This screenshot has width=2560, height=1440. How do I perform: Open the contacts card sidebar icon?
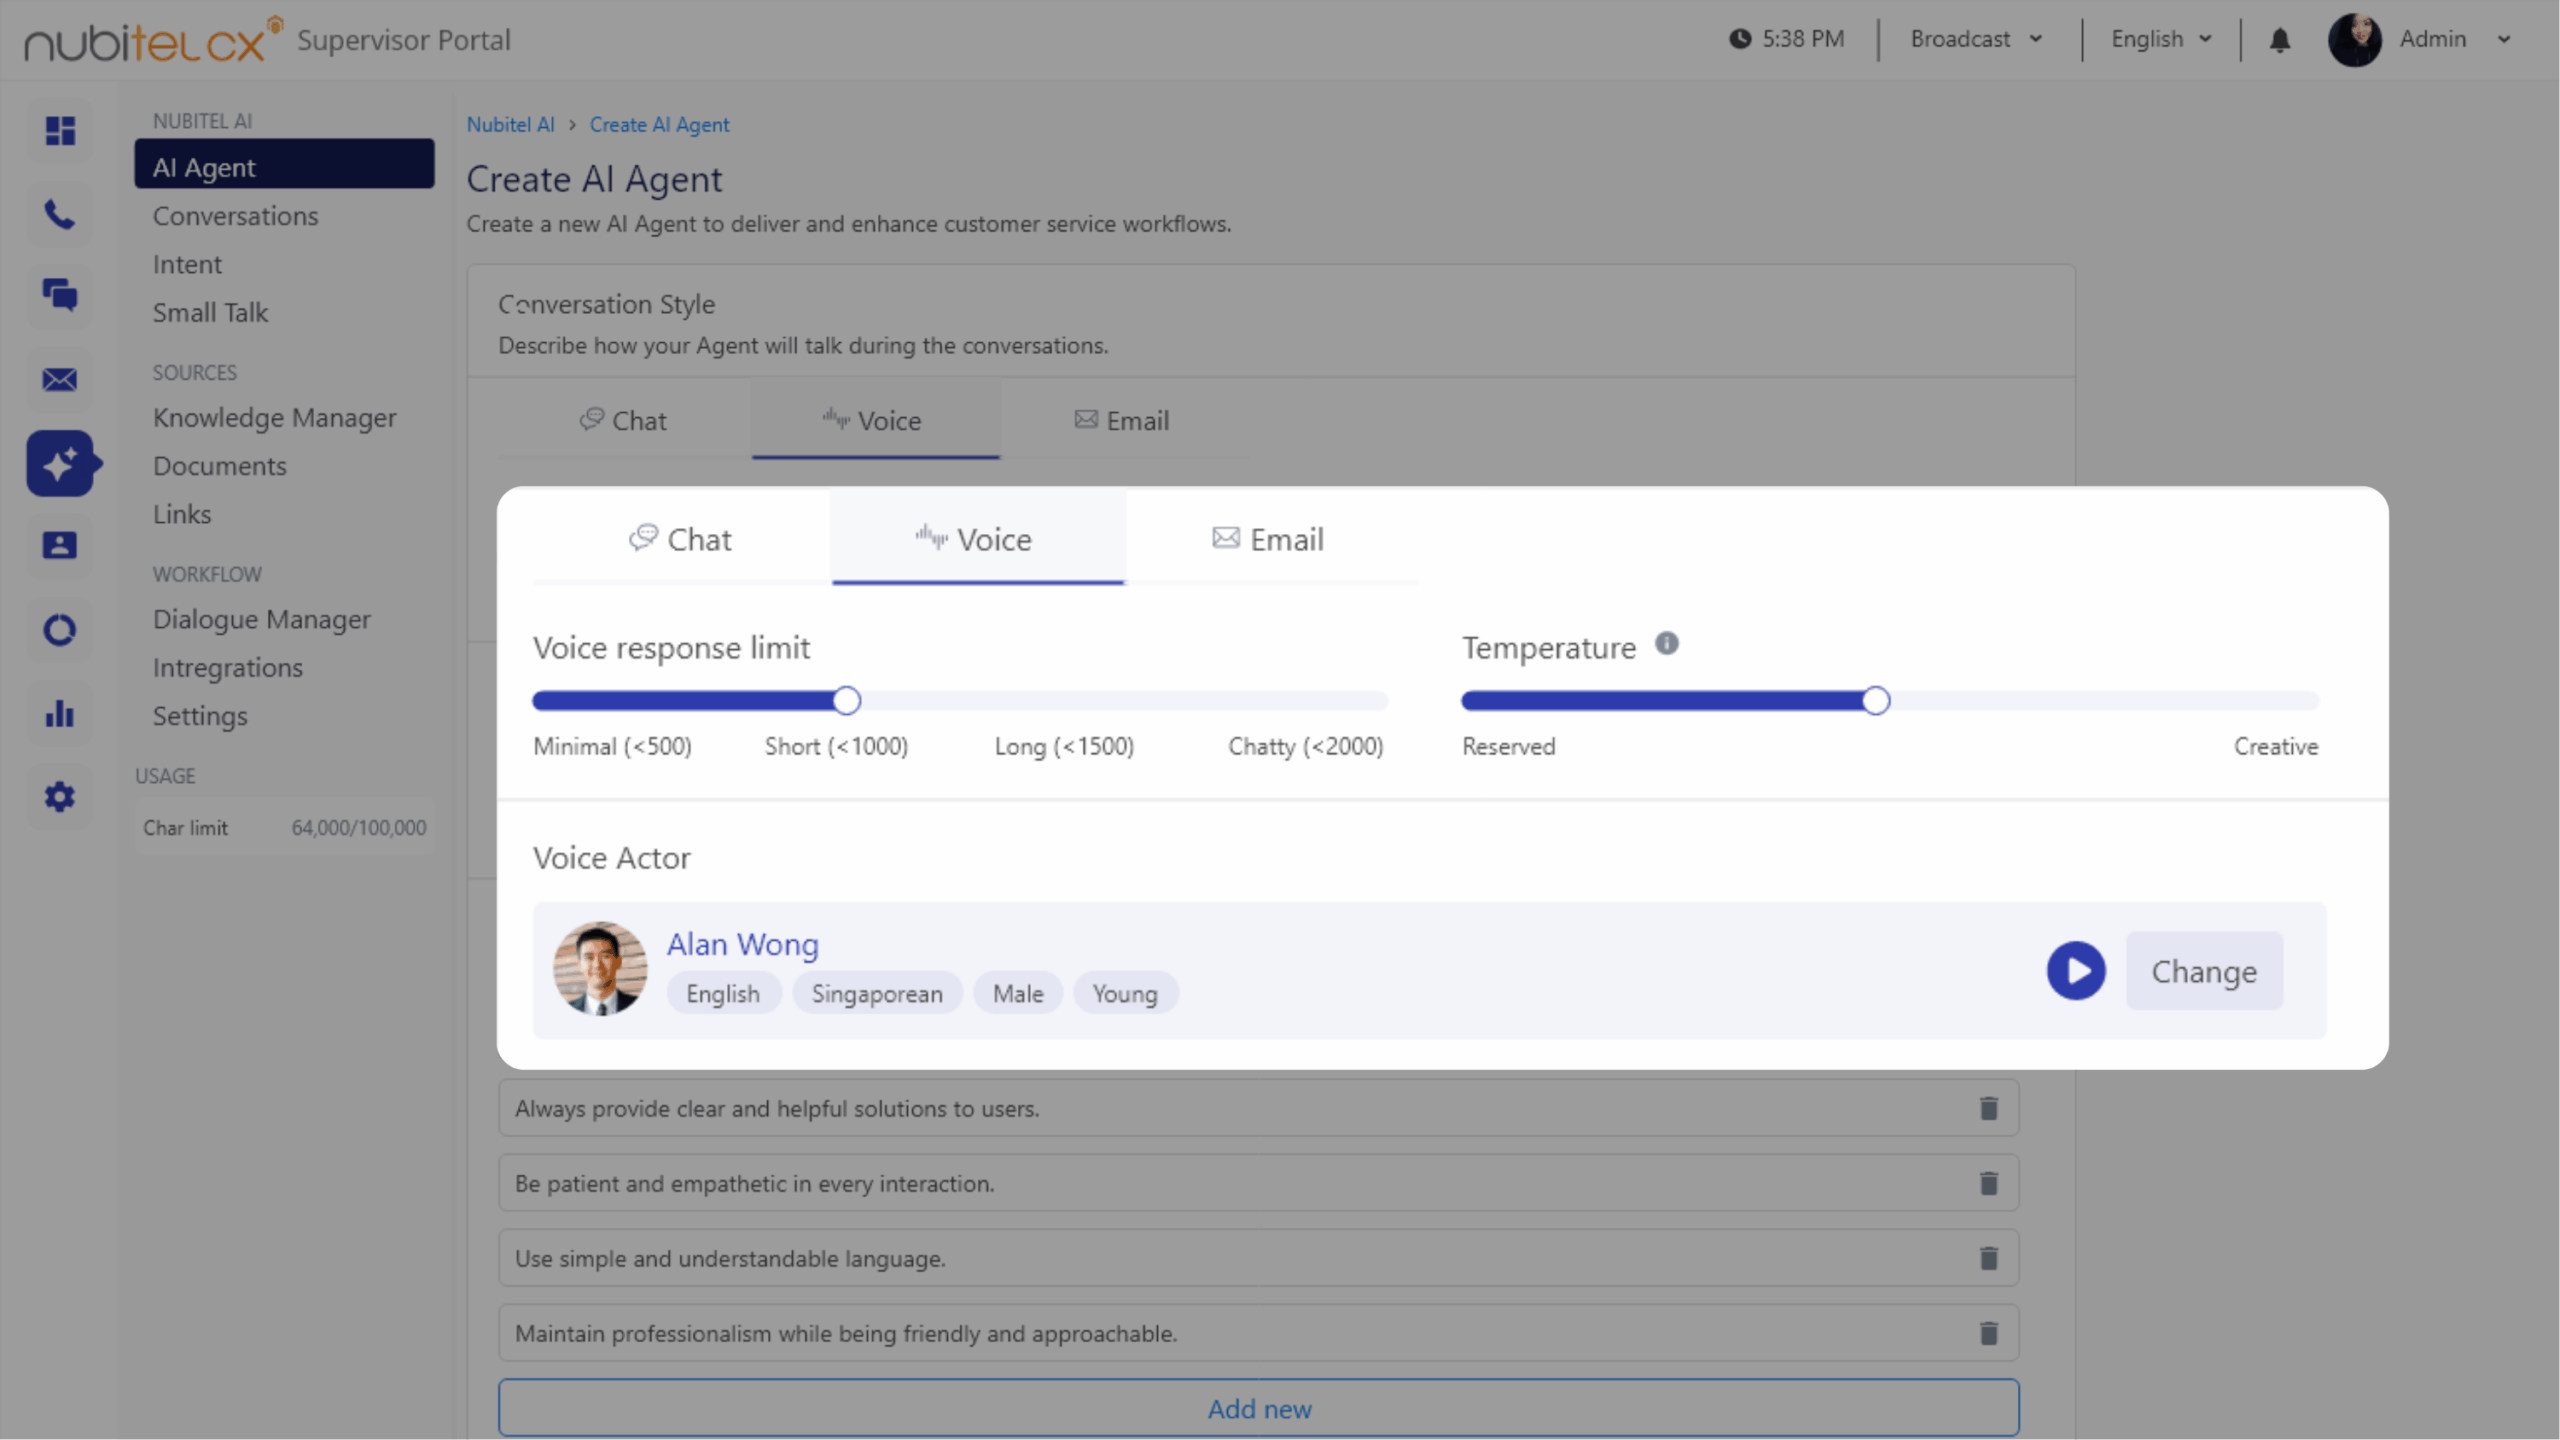coord(60,545)
